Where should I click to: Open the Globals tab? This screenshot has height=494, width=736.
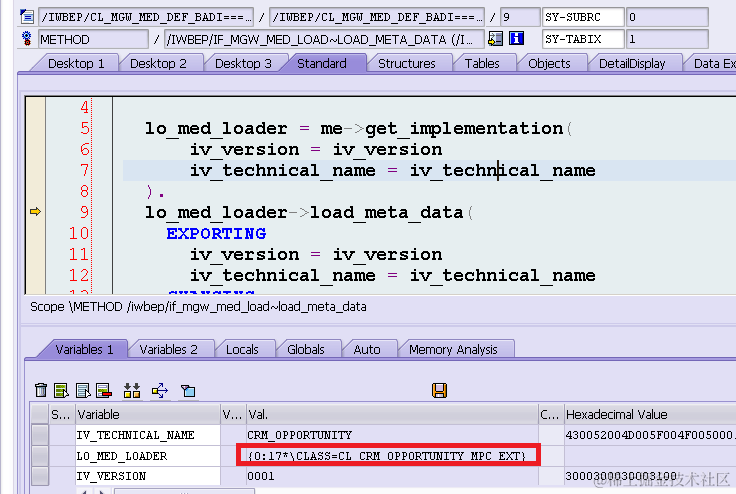(x=306, y=349)
